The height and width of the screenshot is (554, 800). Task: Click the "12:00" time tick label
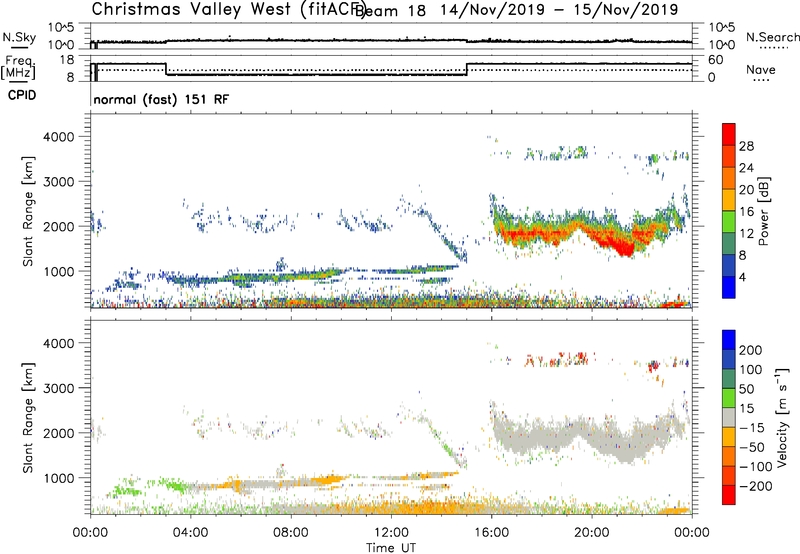[x=391, y=533]
